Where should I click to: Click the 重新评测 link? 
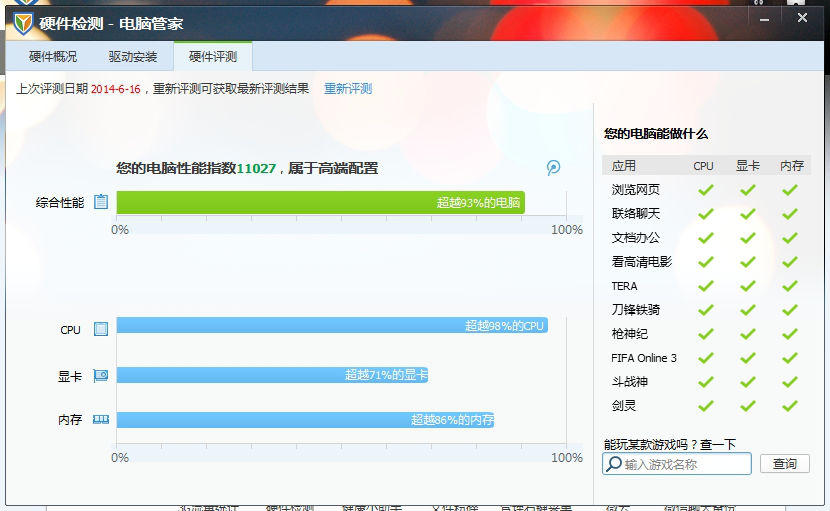pos(348,88)
